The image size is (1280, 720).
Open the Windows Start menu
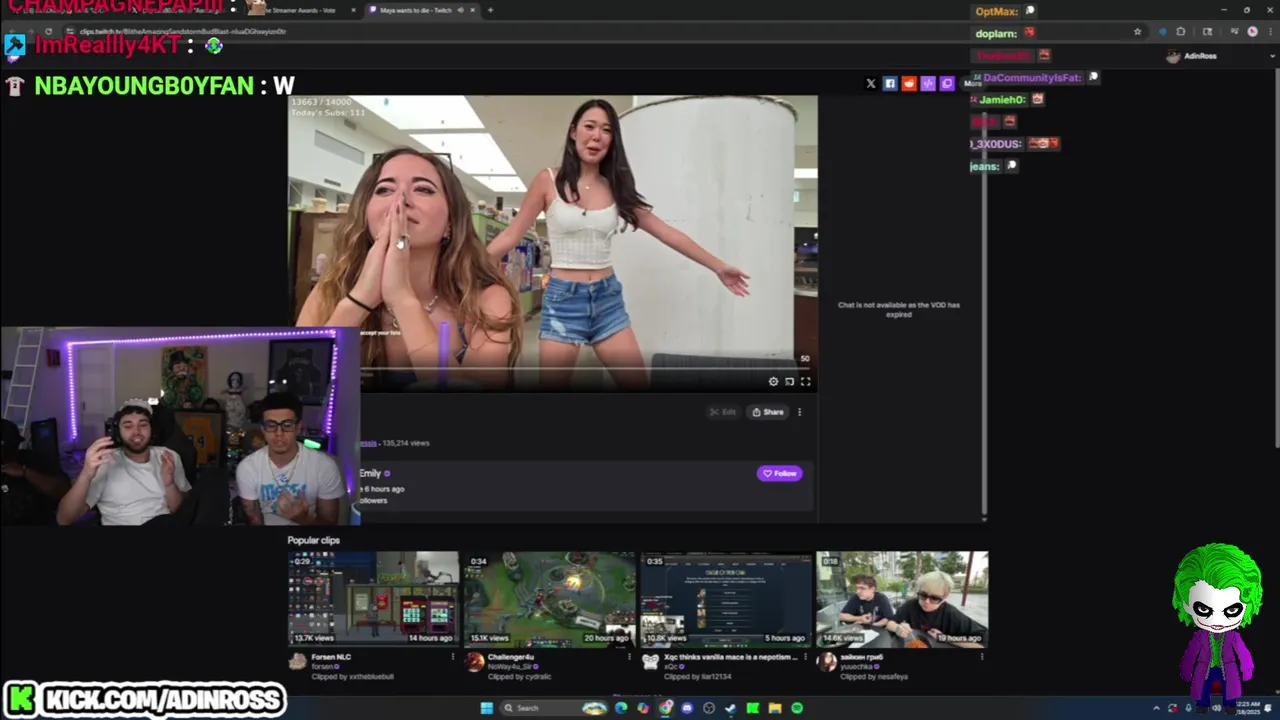[x=486, y=708]
